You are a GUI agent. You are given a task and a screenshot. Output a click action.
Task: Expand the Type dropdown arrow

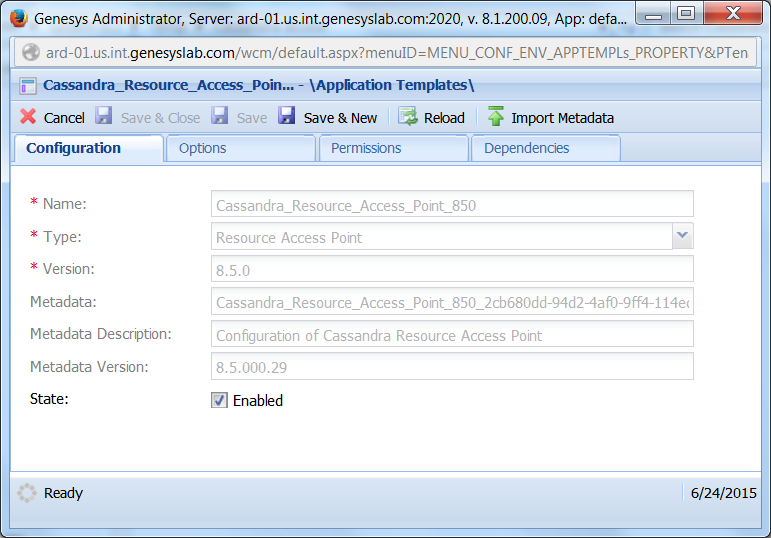tap(682, 236)
